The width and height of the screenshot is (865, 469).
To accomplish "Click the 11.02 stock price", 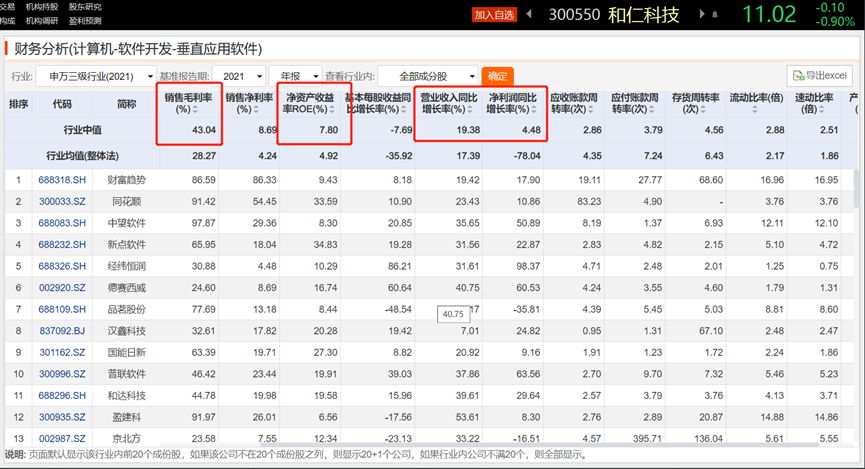I will coord(770,15).
